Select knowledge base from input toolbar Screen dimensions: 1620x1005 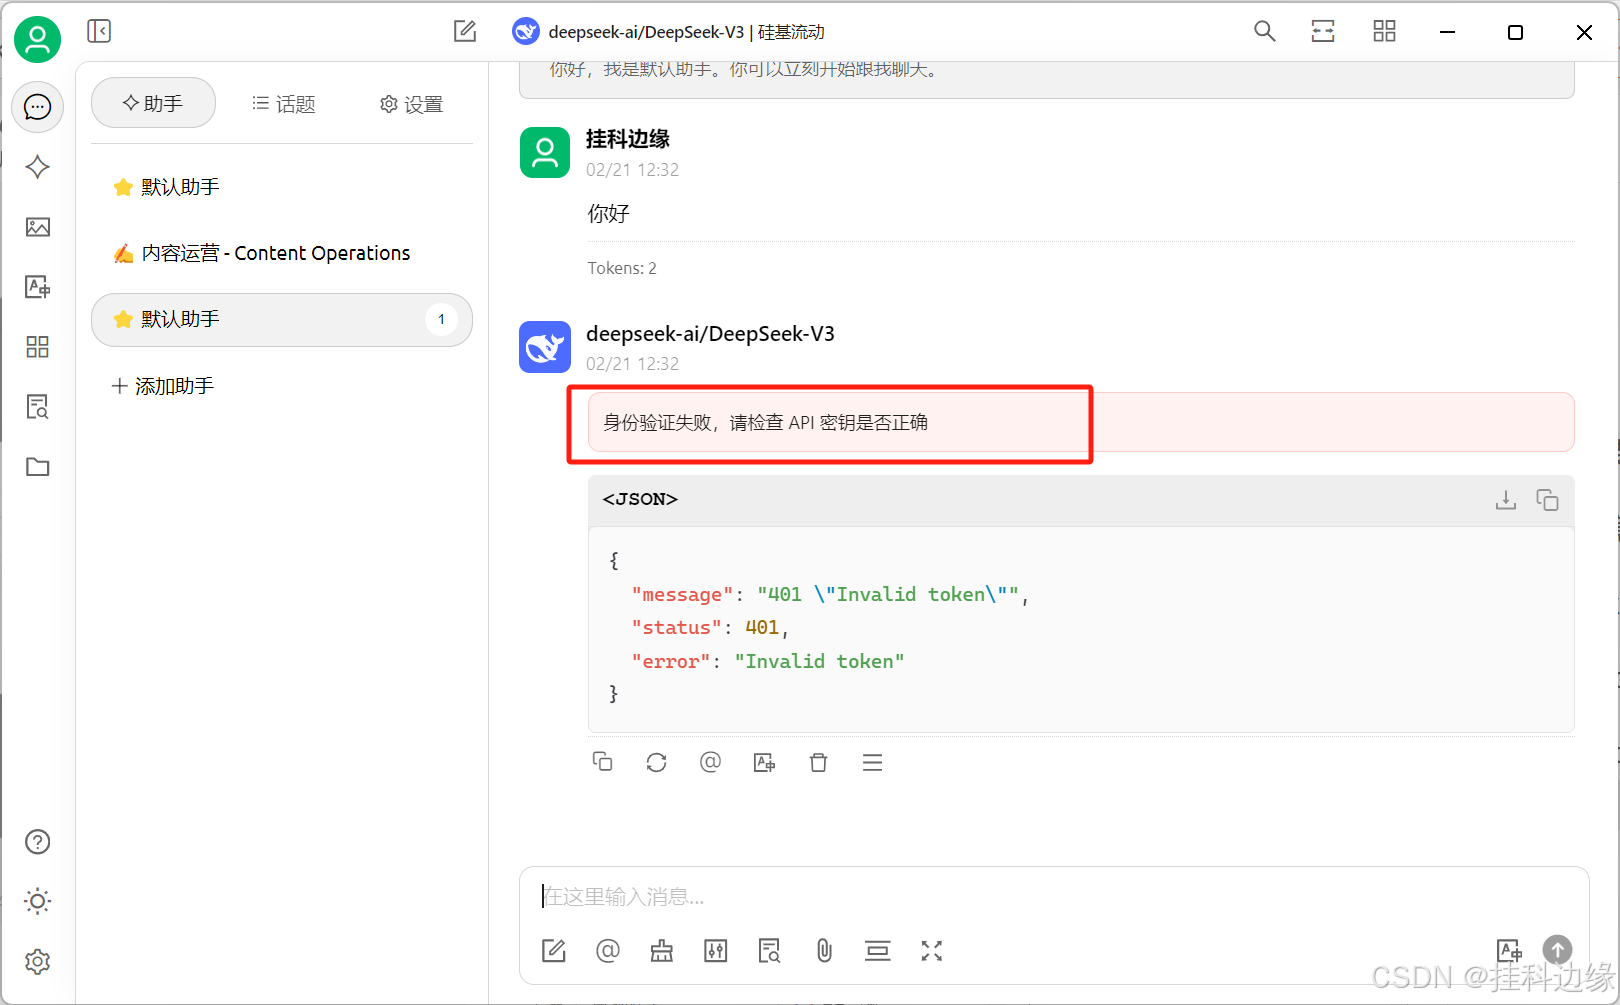tap(770, 950)
